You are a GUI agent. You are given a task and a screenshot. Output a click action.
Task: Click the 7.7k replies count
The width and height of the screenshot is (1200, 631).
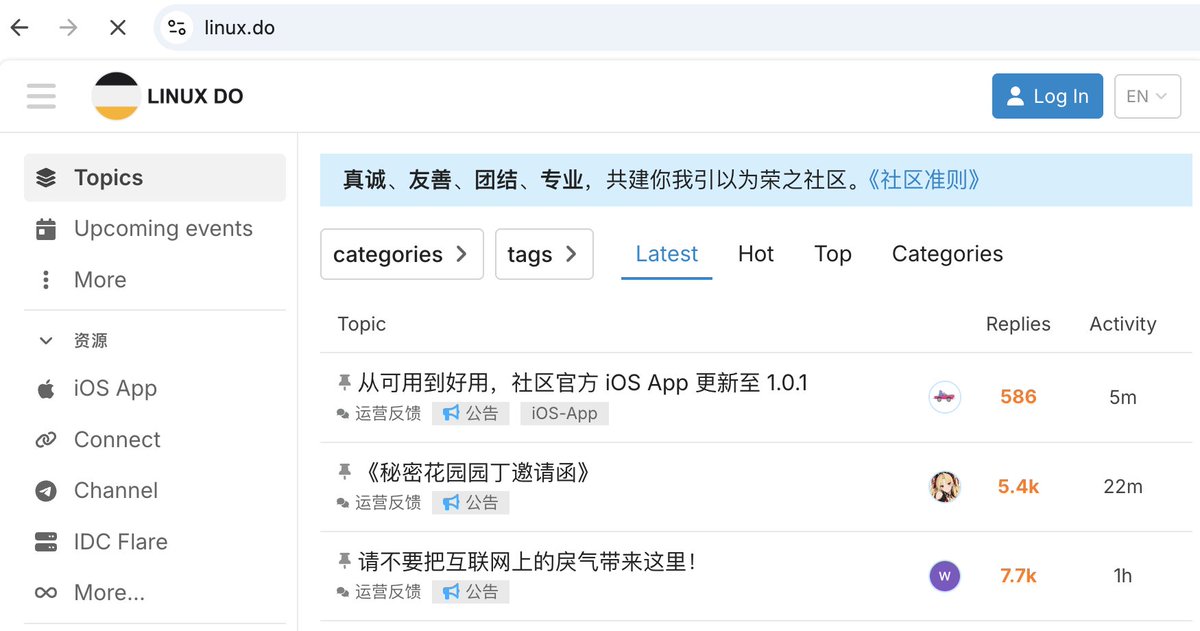click(x=1018, y=576)
